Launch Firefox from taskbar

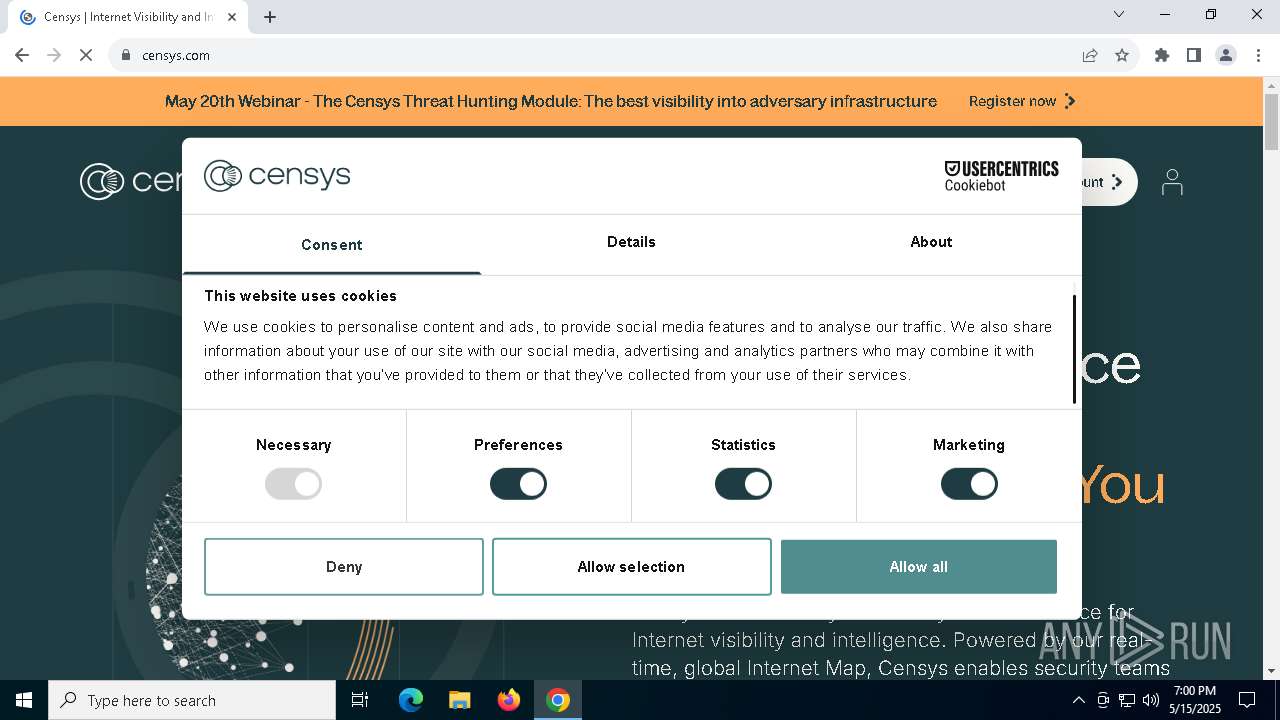click(x=509, y=700)
